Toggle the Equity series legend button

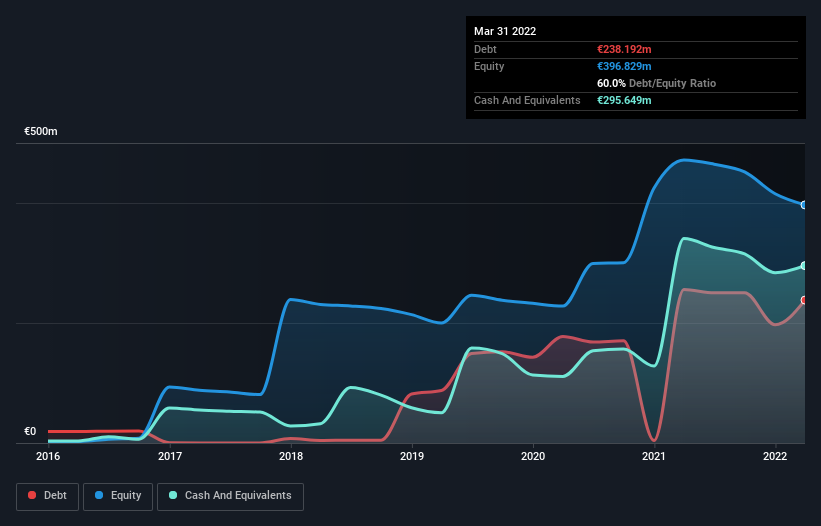(118, 496)
